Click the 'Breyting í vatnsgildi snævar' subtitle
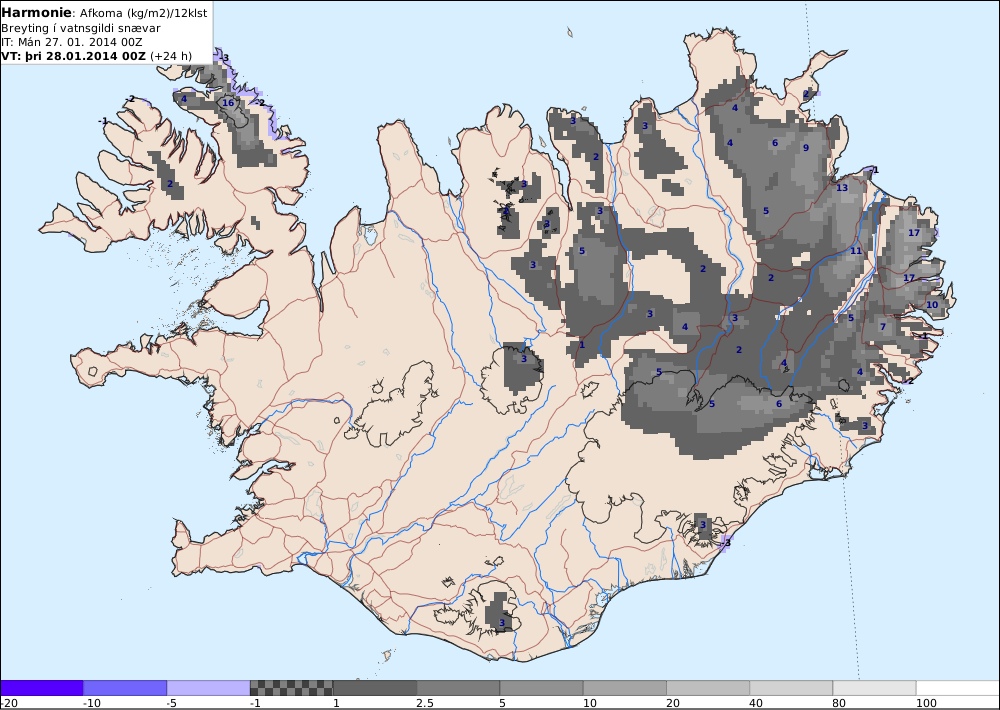The width and height of the screenshot is (1000, 710). pos(80,28)
